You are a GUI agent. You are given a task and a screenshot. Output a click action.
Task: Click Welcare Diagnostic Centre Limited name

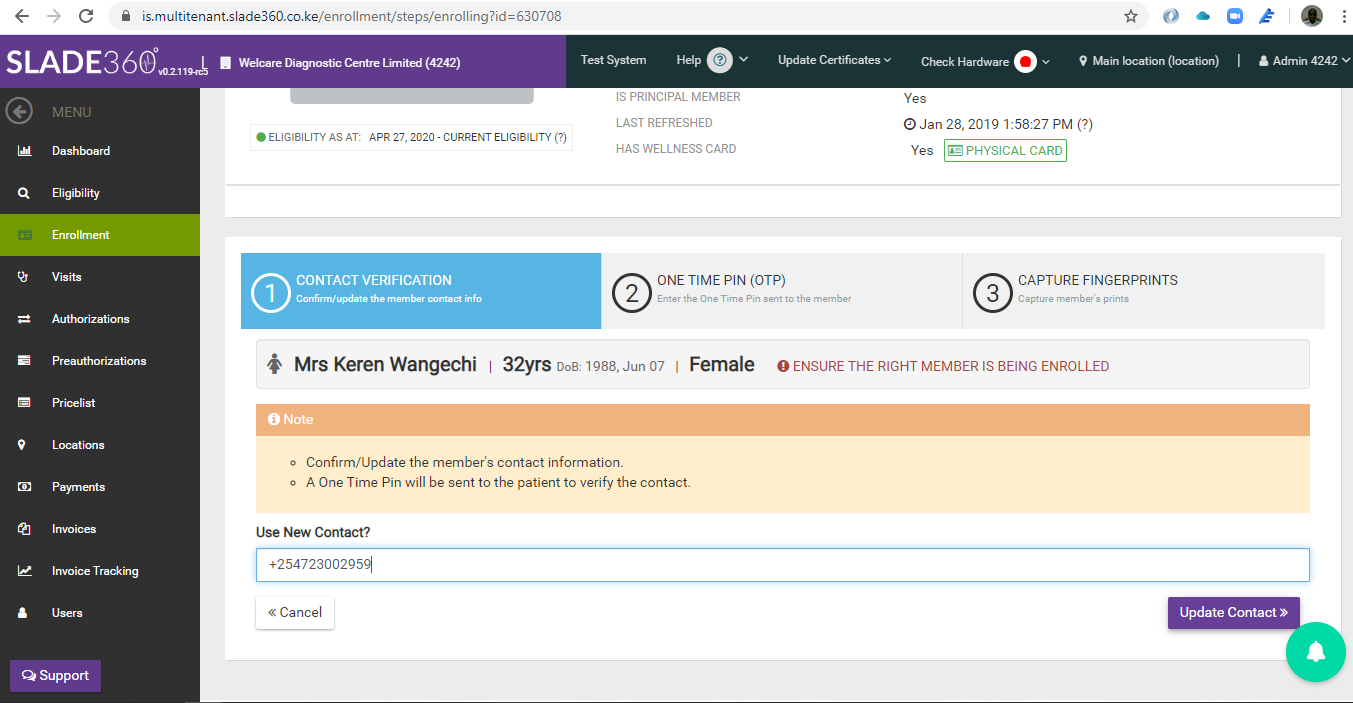click(349, 62)
